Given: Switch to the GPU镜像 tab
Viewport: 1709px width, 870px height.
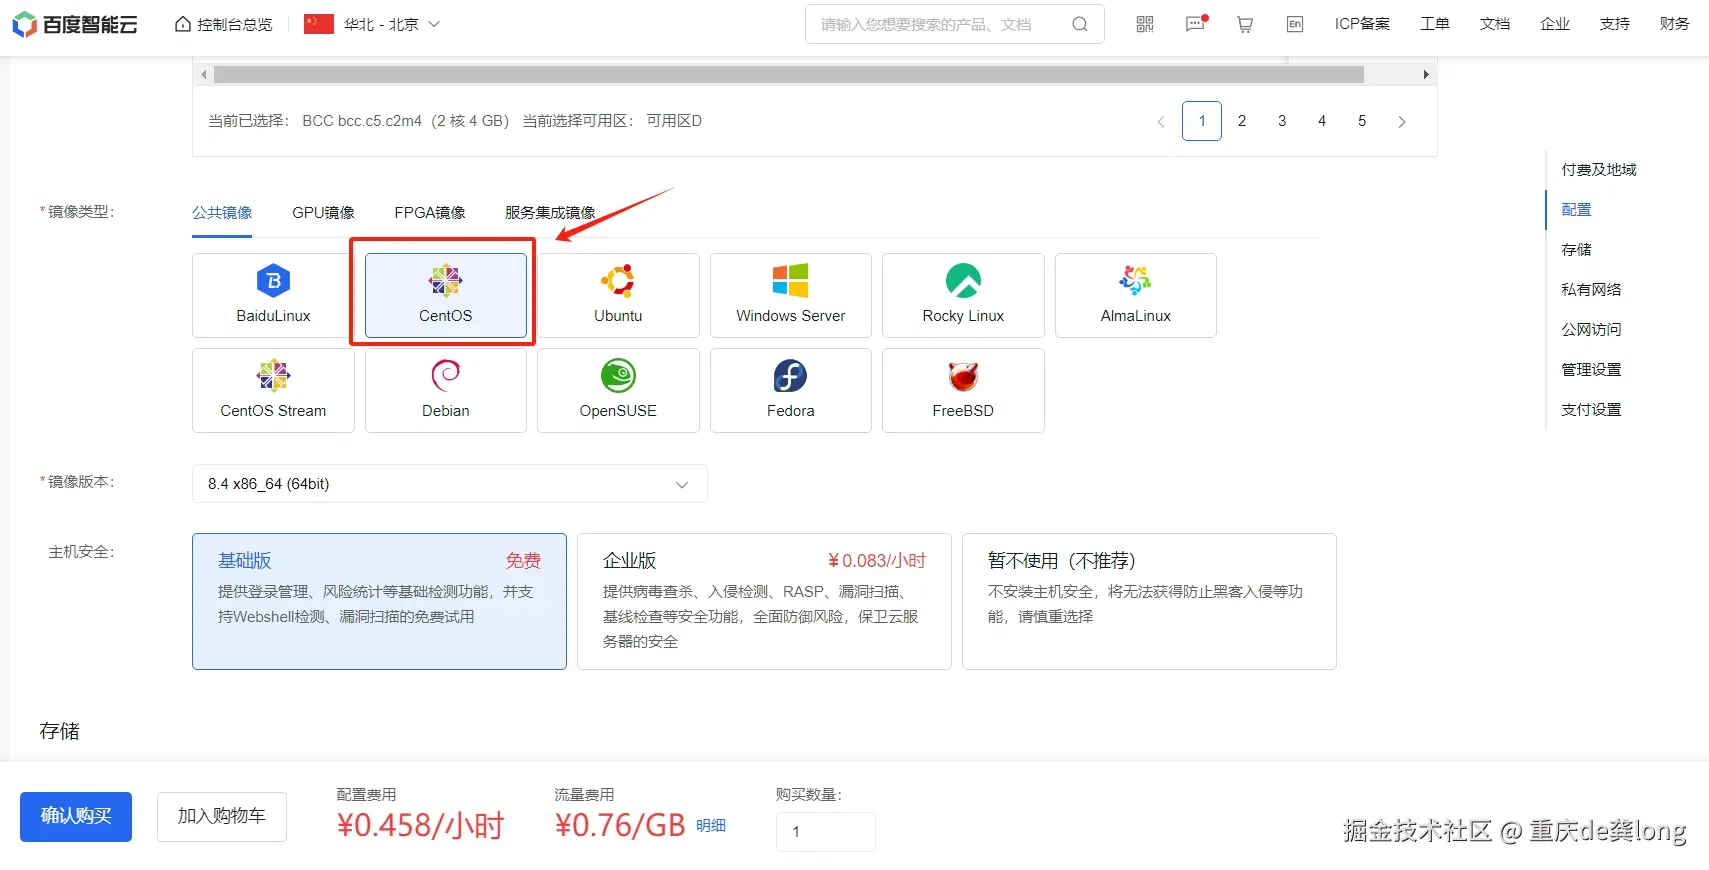Looking at the screenshot, I should pos(323,212).
